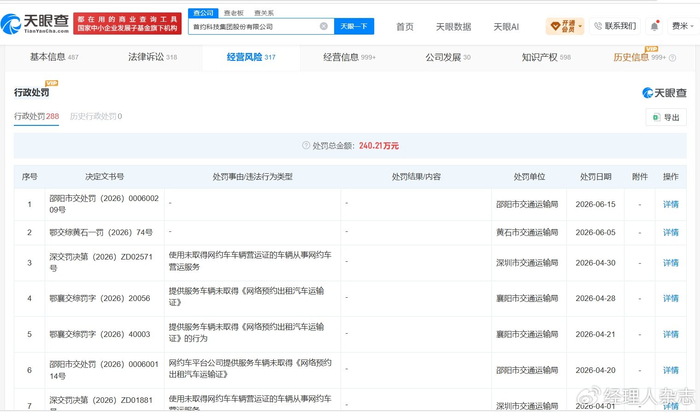The image size is (700, 413).
Task: Click 襄阳市交通运输局 in row 4
Action: 527,298
